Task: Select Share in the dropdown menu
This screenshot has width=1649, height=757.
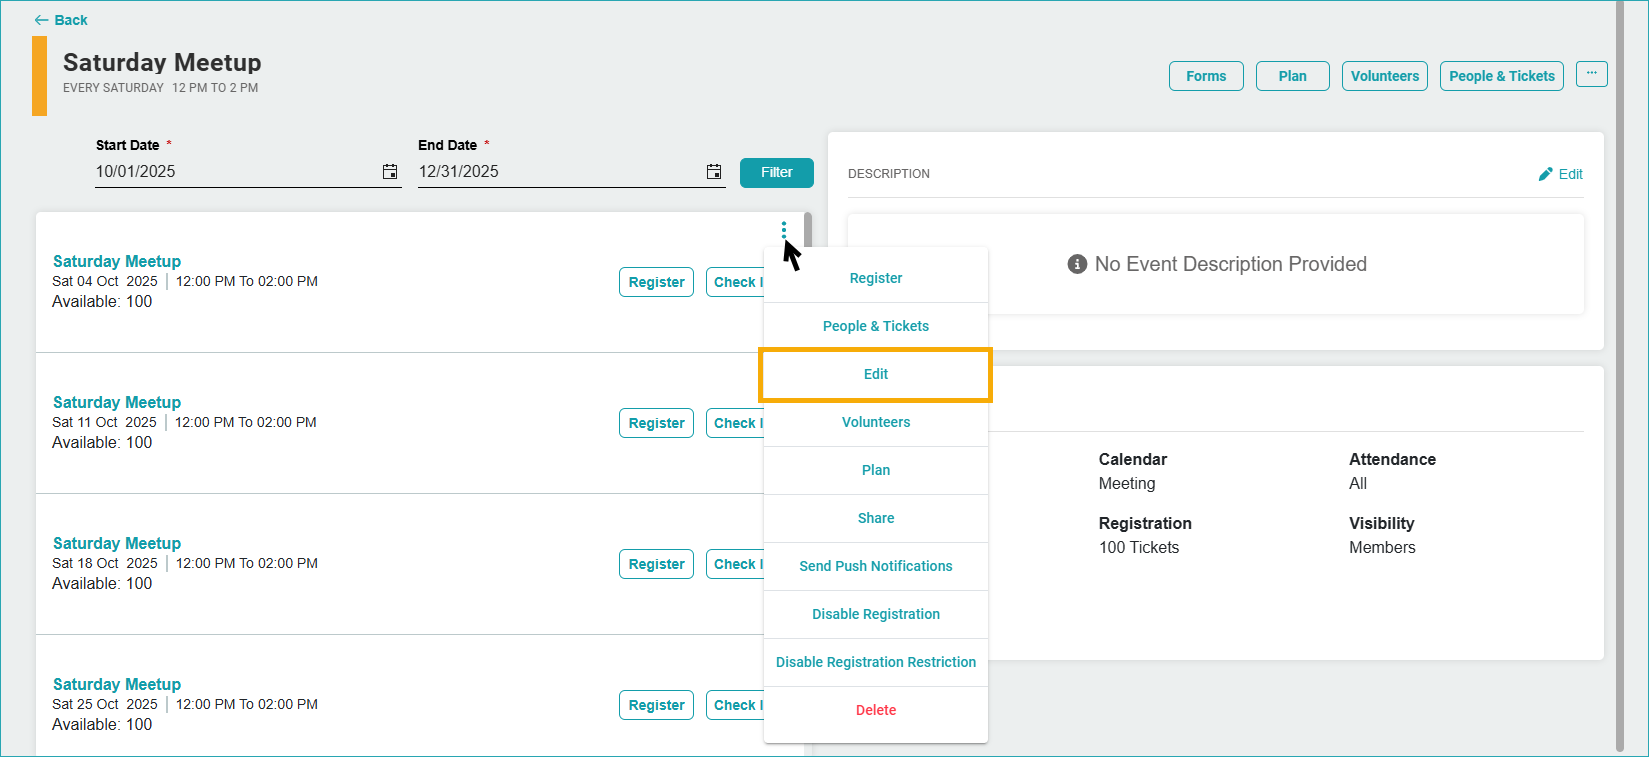Action: point(876,518)
